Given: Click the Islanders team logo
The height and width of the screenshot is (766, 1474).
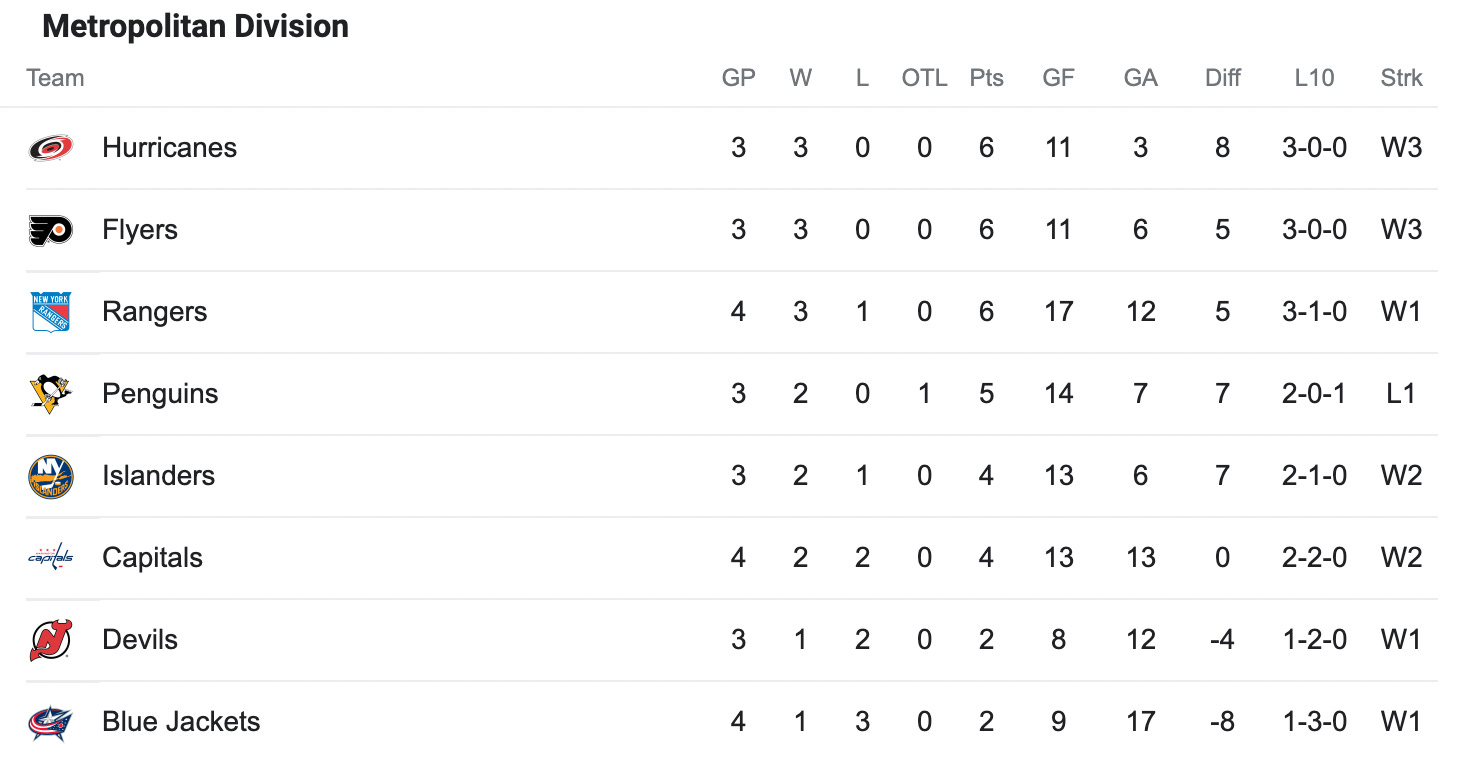Looking at the screenshot, I should (51, 476).
